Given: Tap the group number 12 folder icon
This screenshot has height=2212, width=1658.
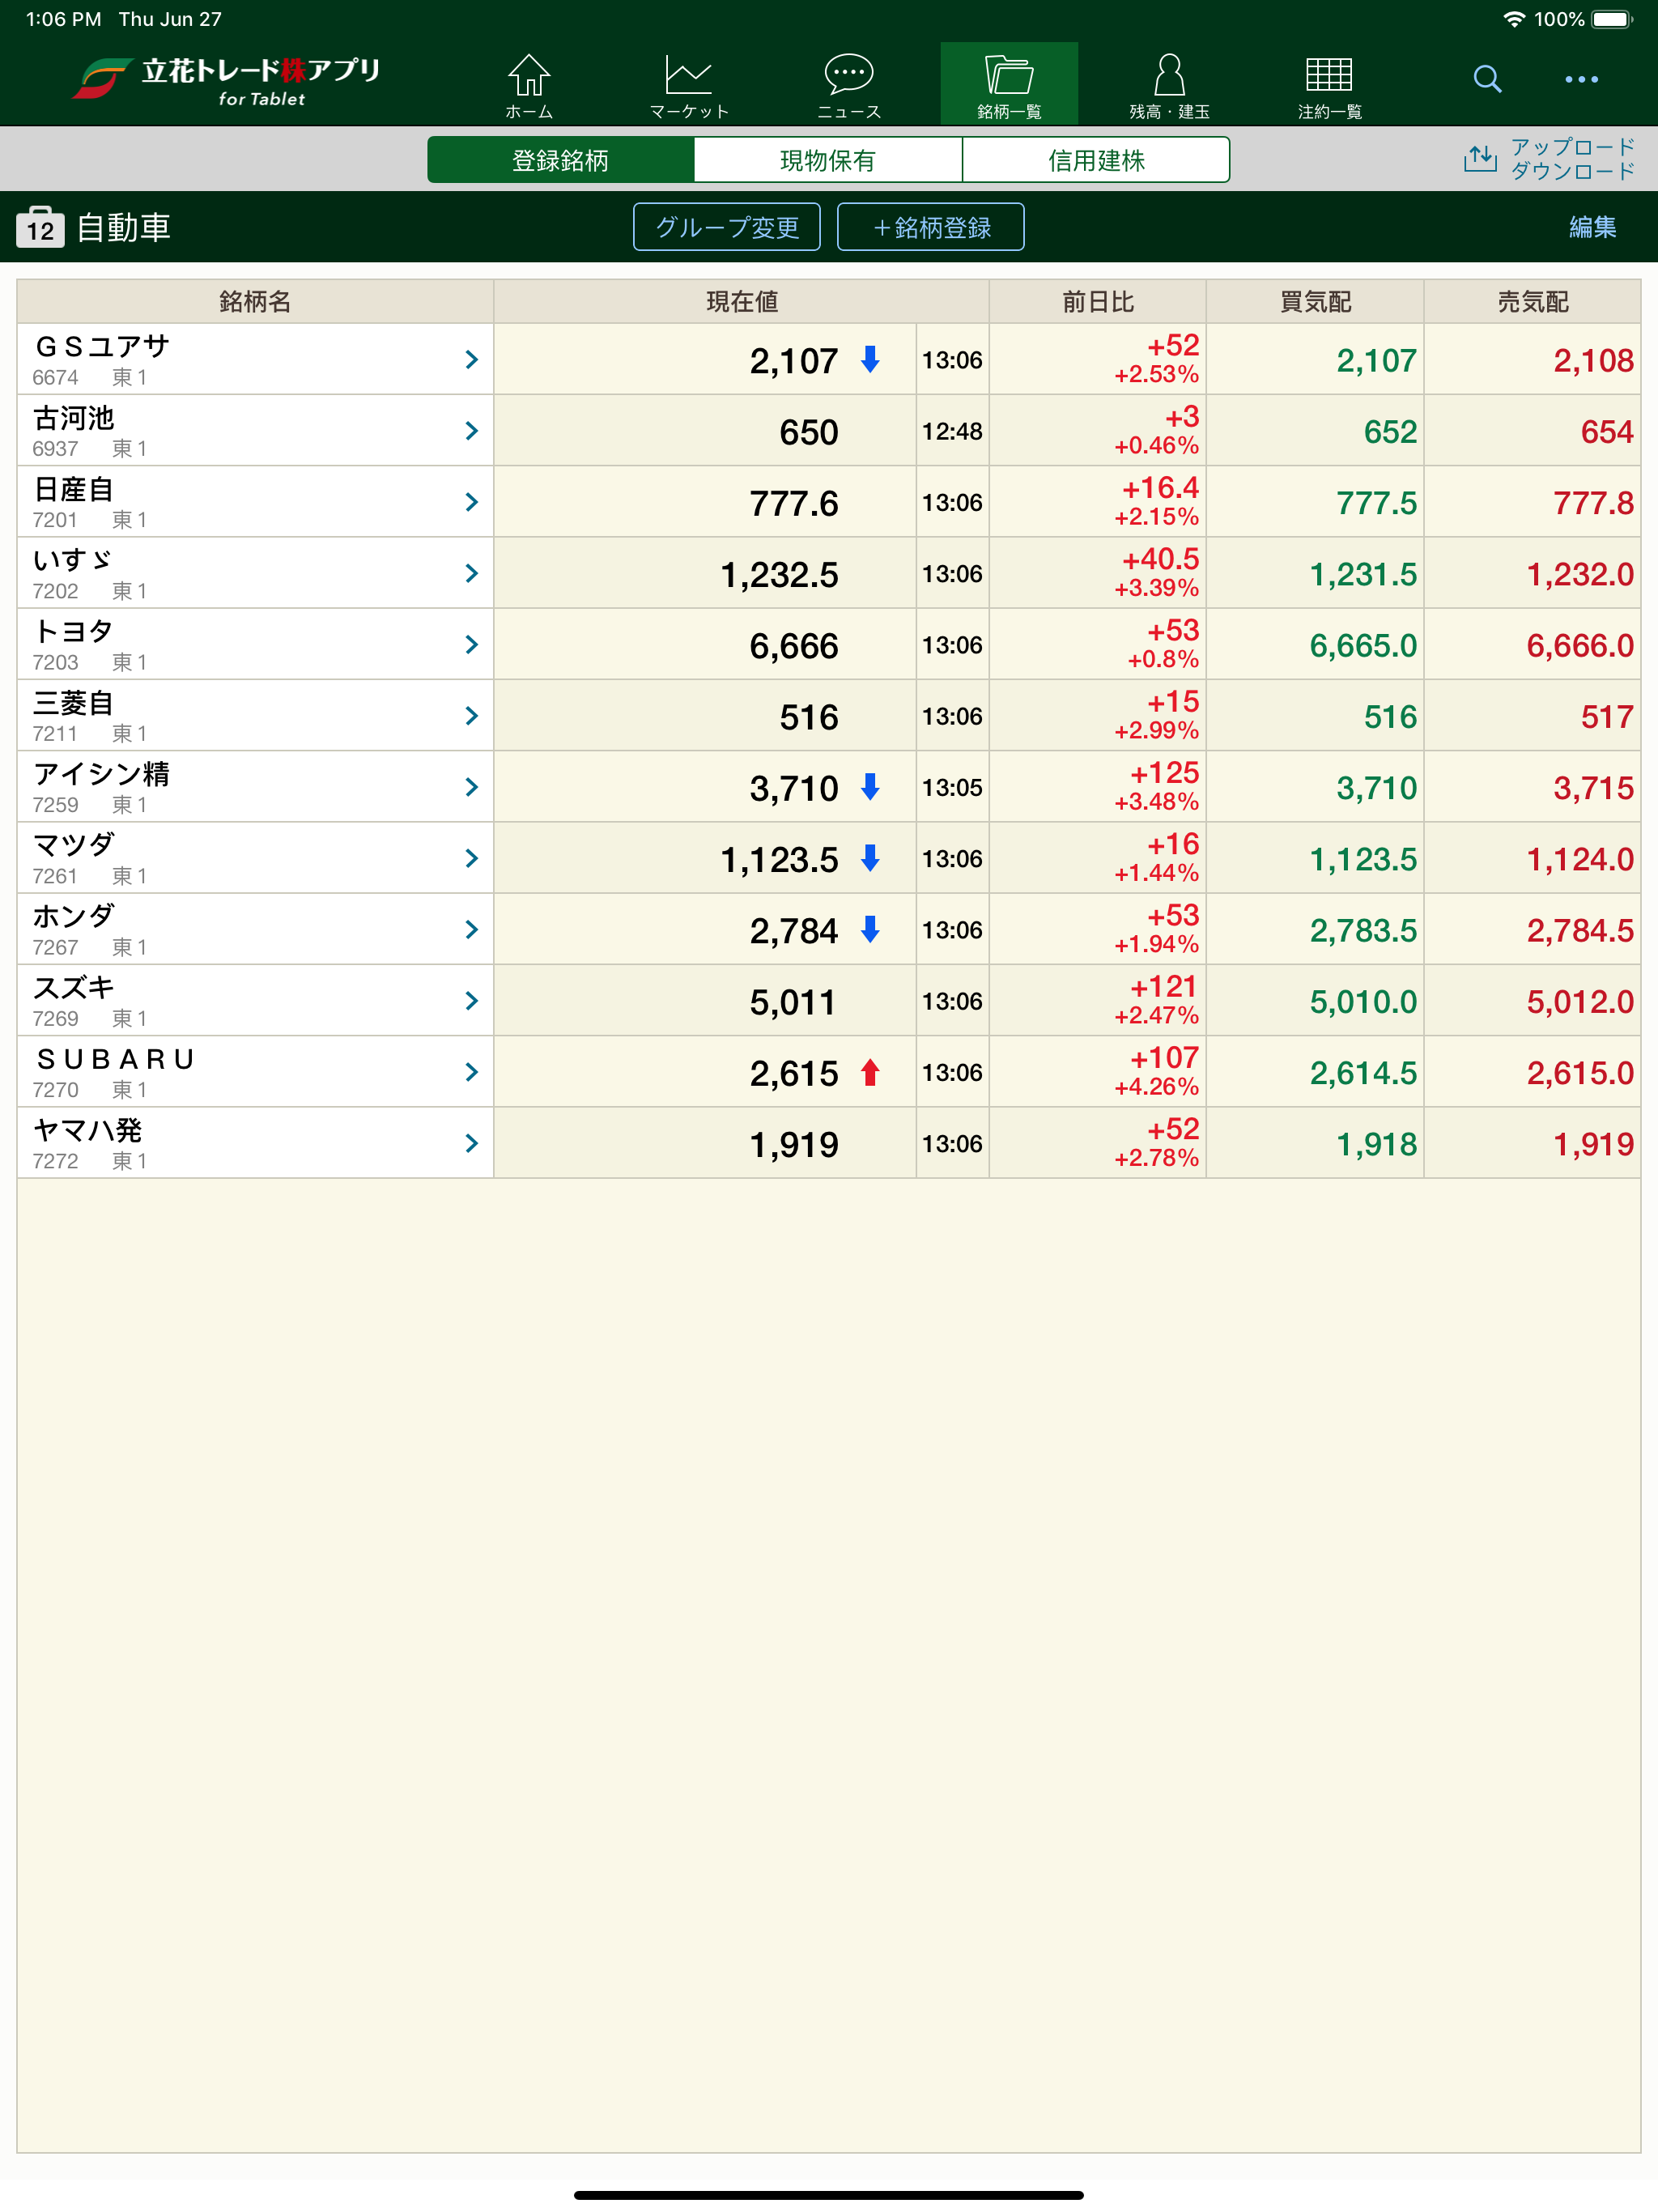Looking at the screenshot, I should click(40, 227).
